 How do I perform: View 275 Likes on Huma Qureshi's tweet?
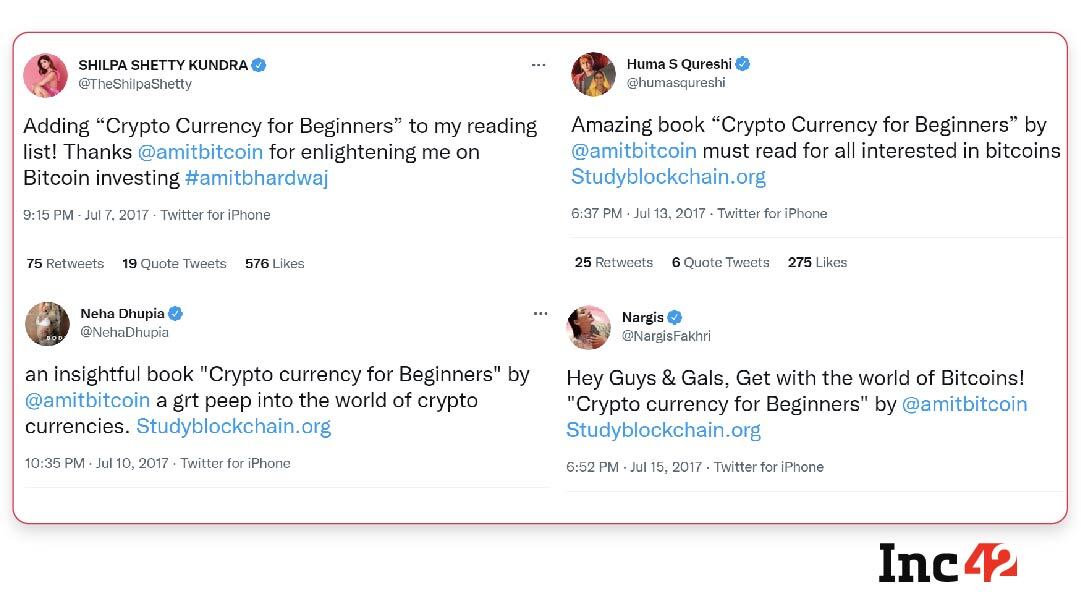coord(817,263)
